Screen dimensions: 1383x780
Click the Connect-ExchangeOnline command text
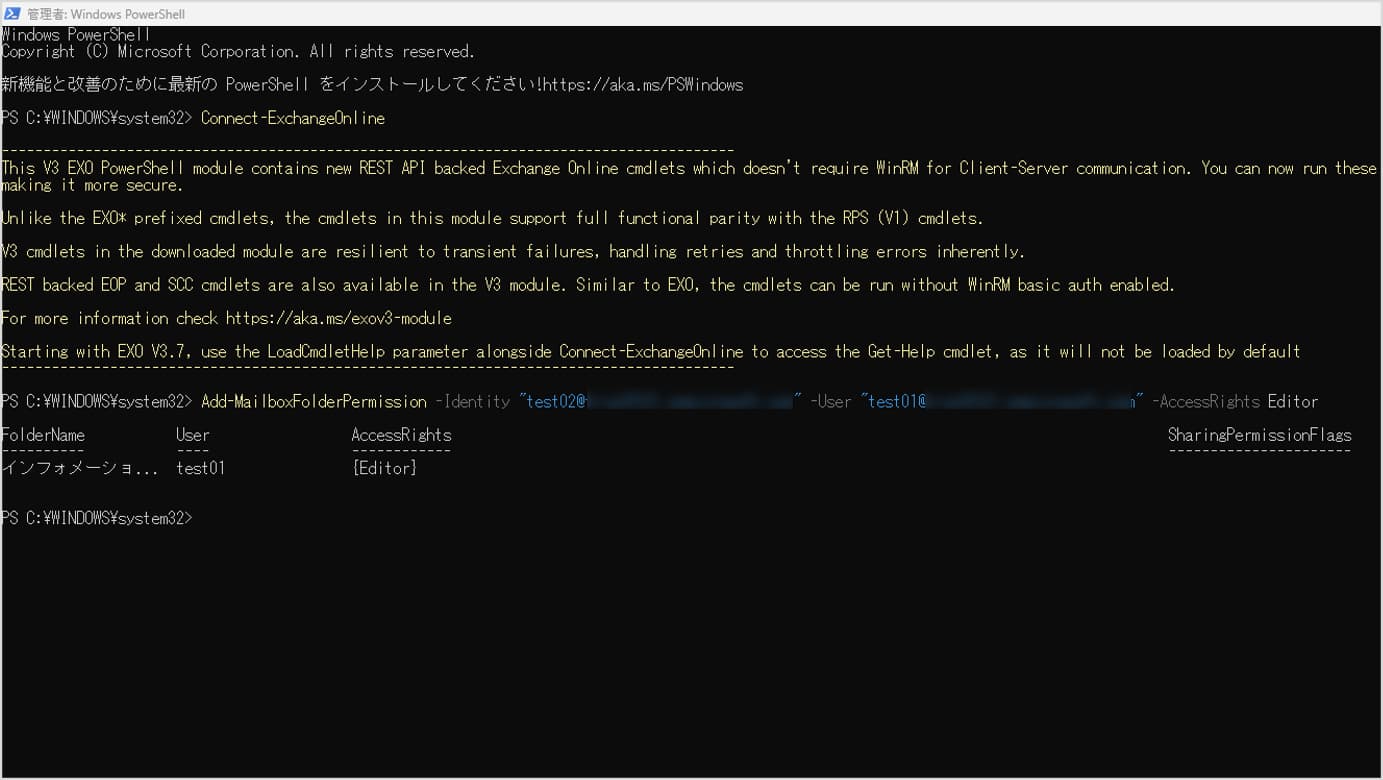(x=292, y=118)
